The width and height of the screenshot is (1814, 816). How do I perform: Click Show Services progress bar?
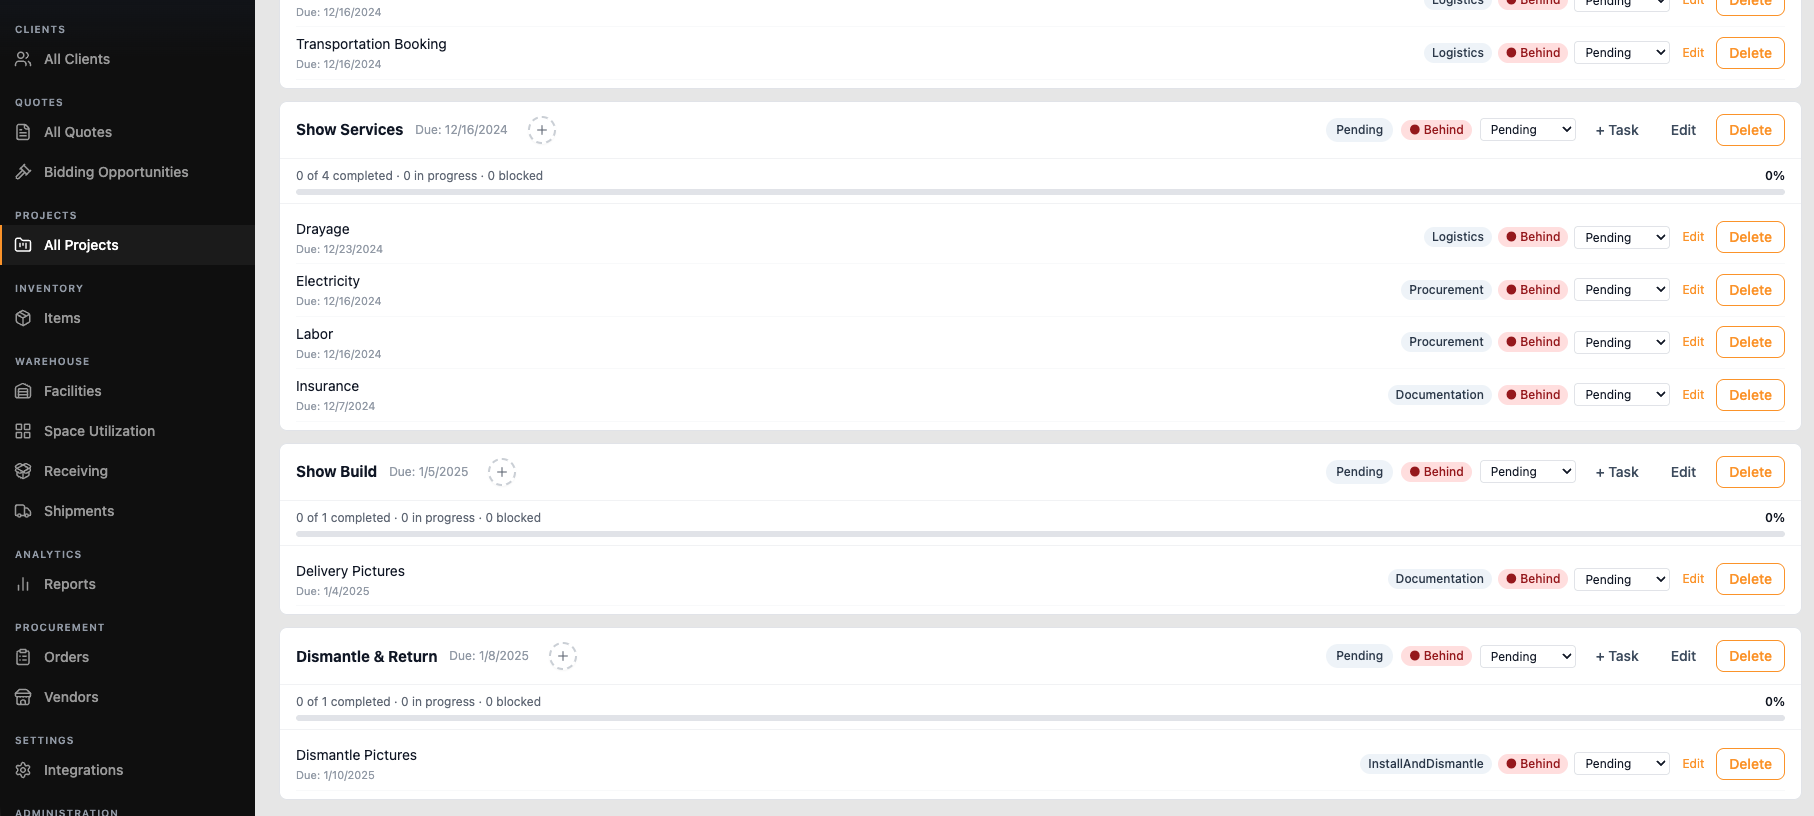1040,192
